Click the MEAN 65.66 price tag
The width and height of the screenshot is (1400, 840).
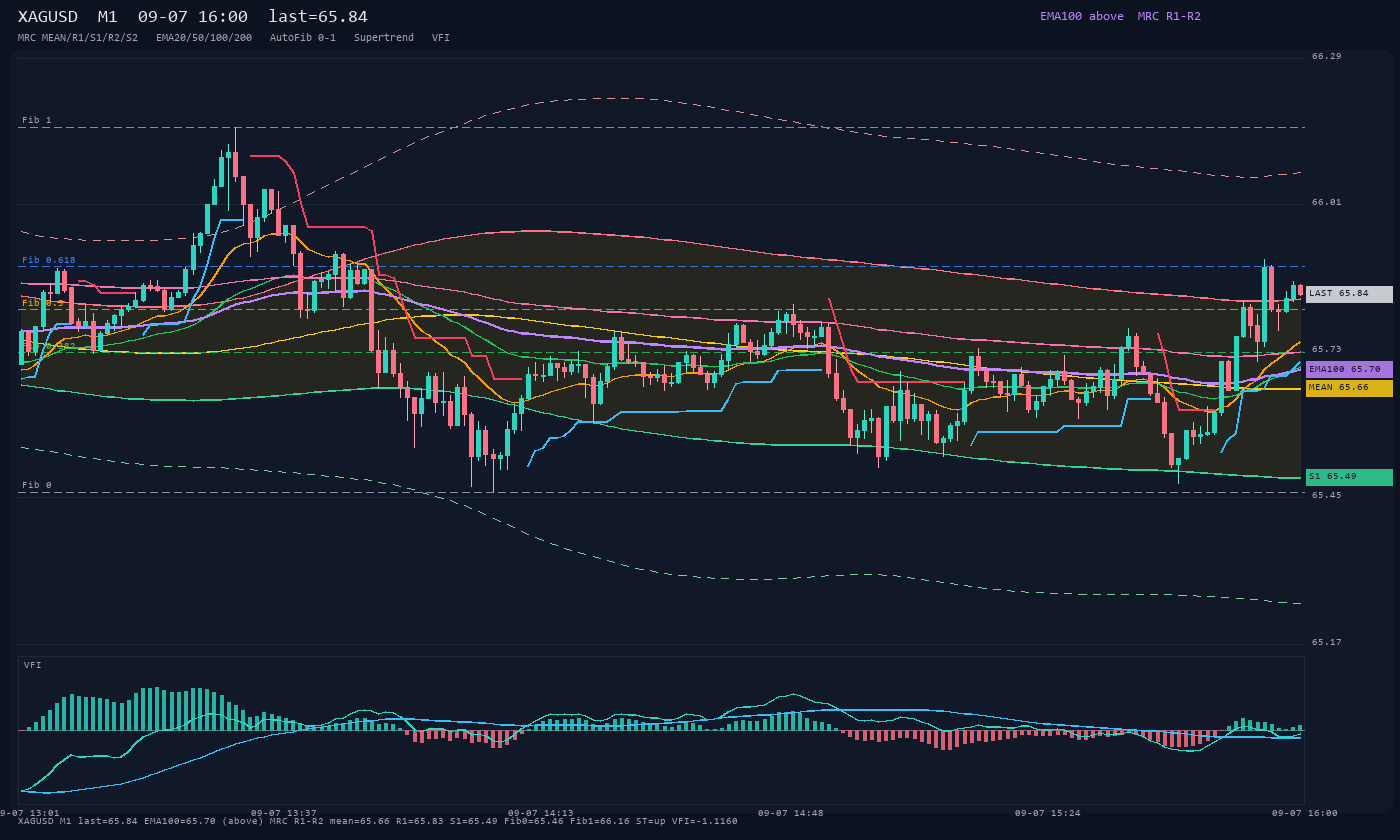(x=1349, y=388)
